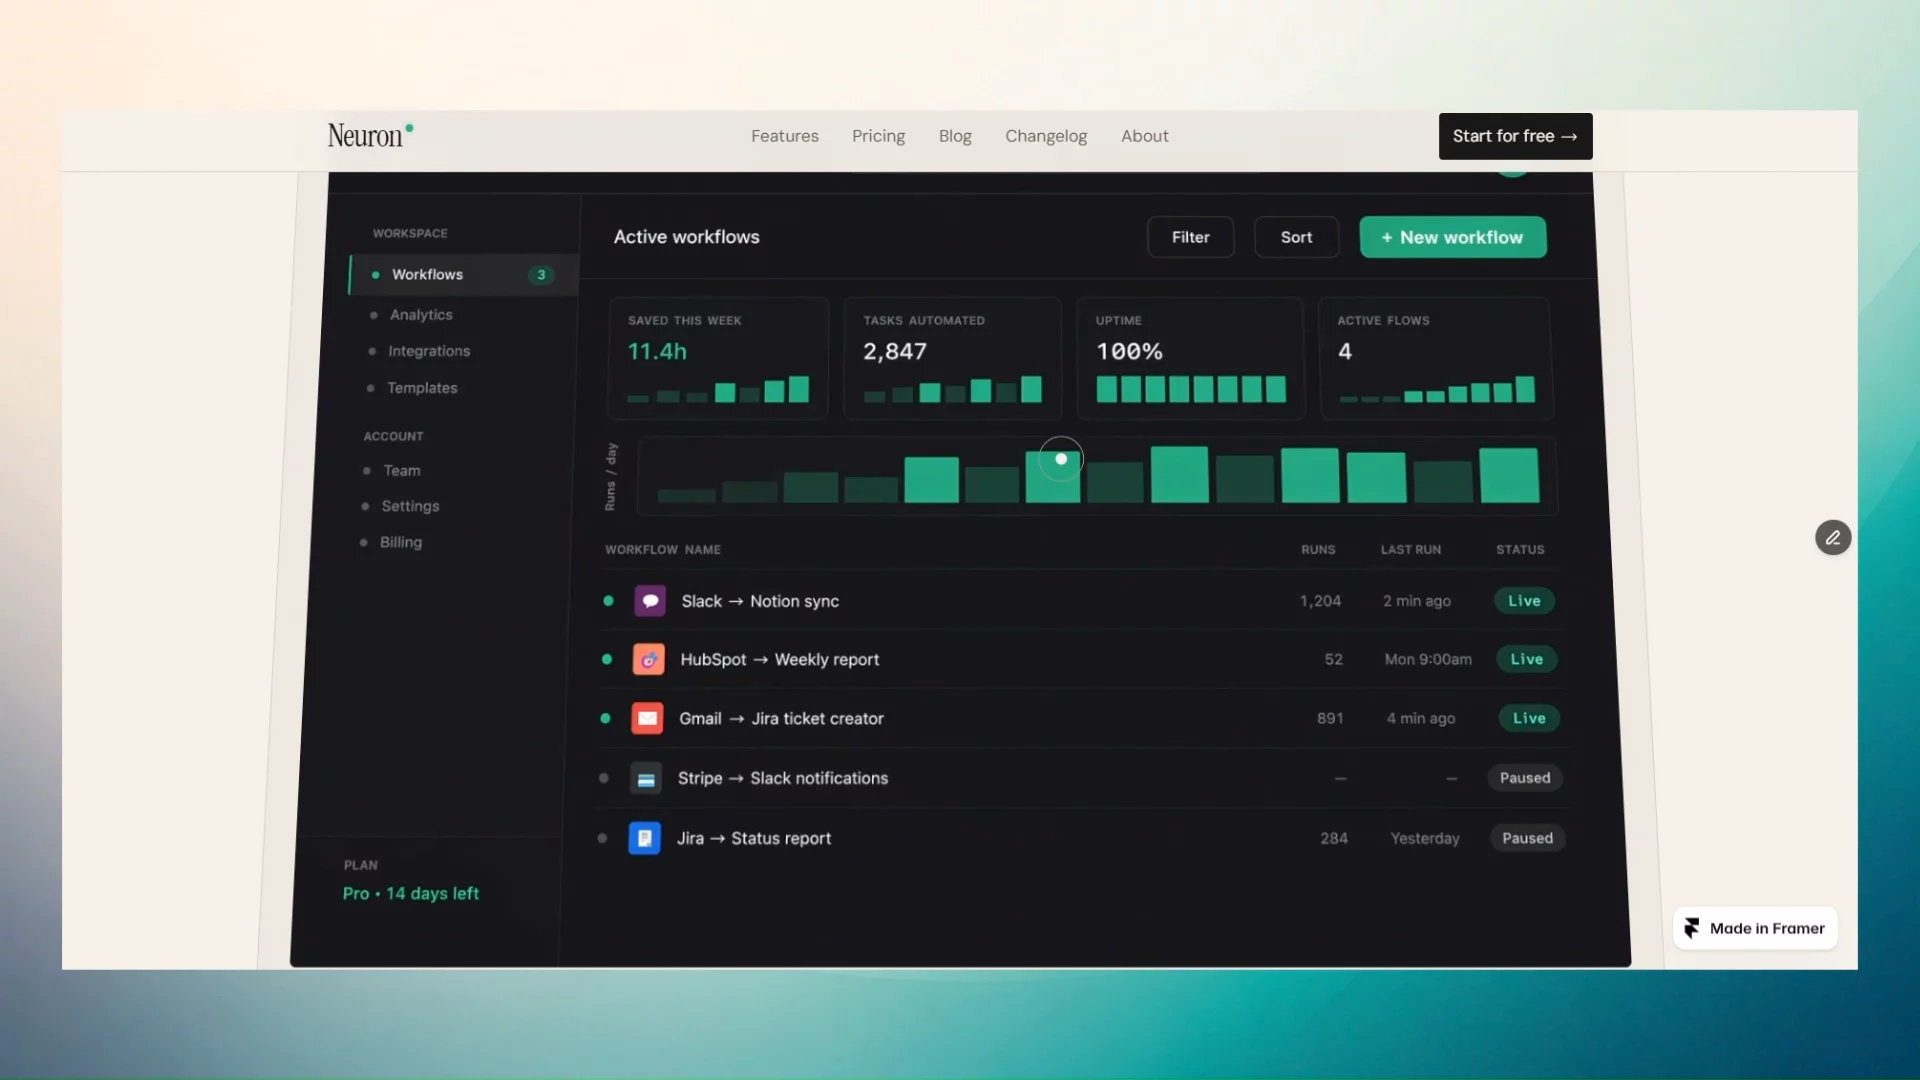
Task: Click the Live status of Gmail → Jira ticket creator
Action: click(x=1529, y=718)
